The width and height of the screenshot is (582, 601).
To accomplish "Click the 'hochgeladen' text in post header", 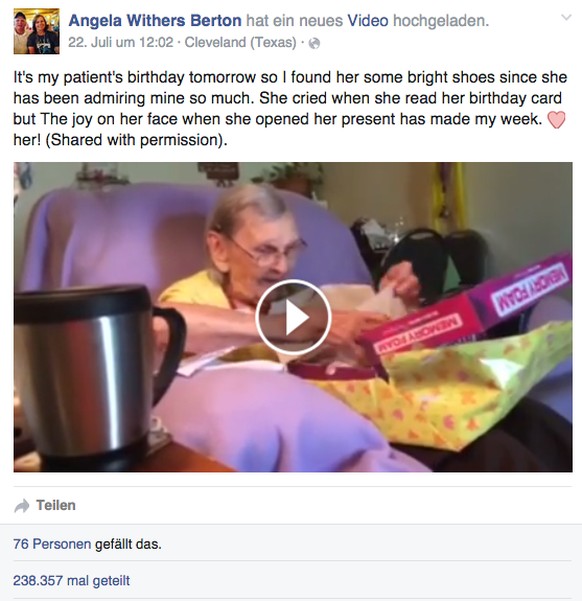I will pyautogui.click(x=441, y=20).
